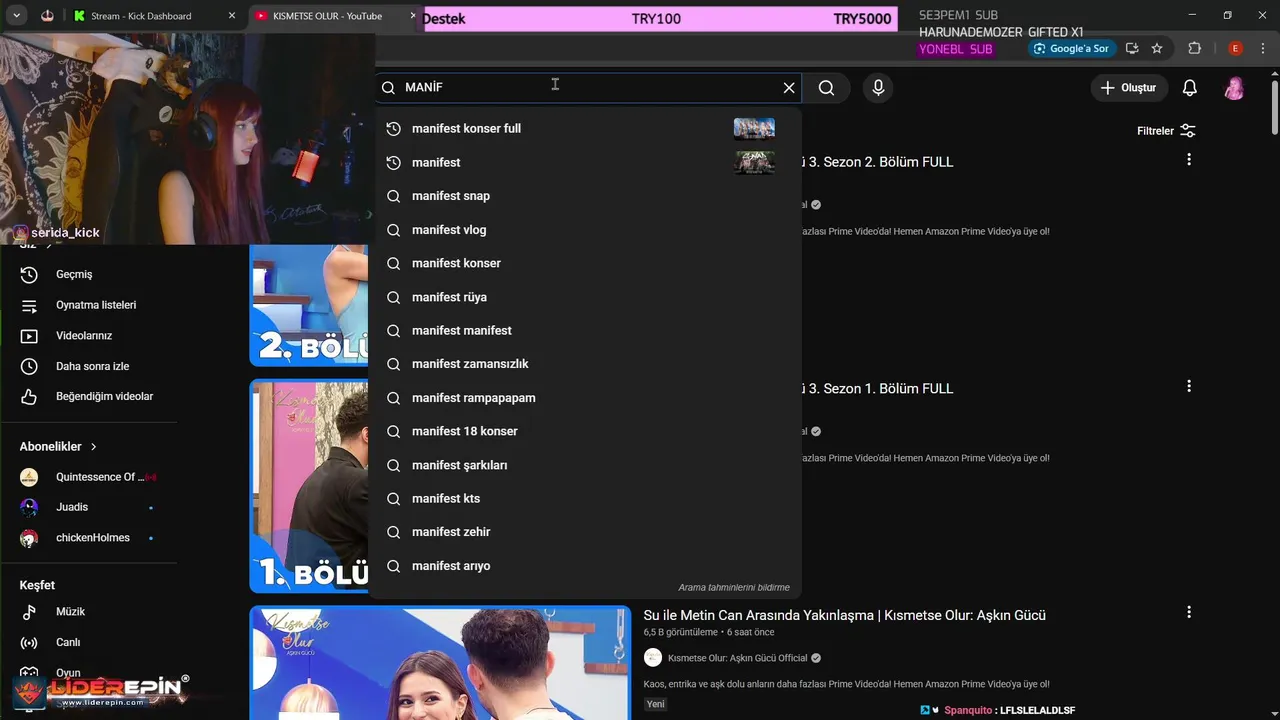Click Google'a Sor button in toolbar
The height and width of the screenshot is (720, 1280).
coord(1071,48)
